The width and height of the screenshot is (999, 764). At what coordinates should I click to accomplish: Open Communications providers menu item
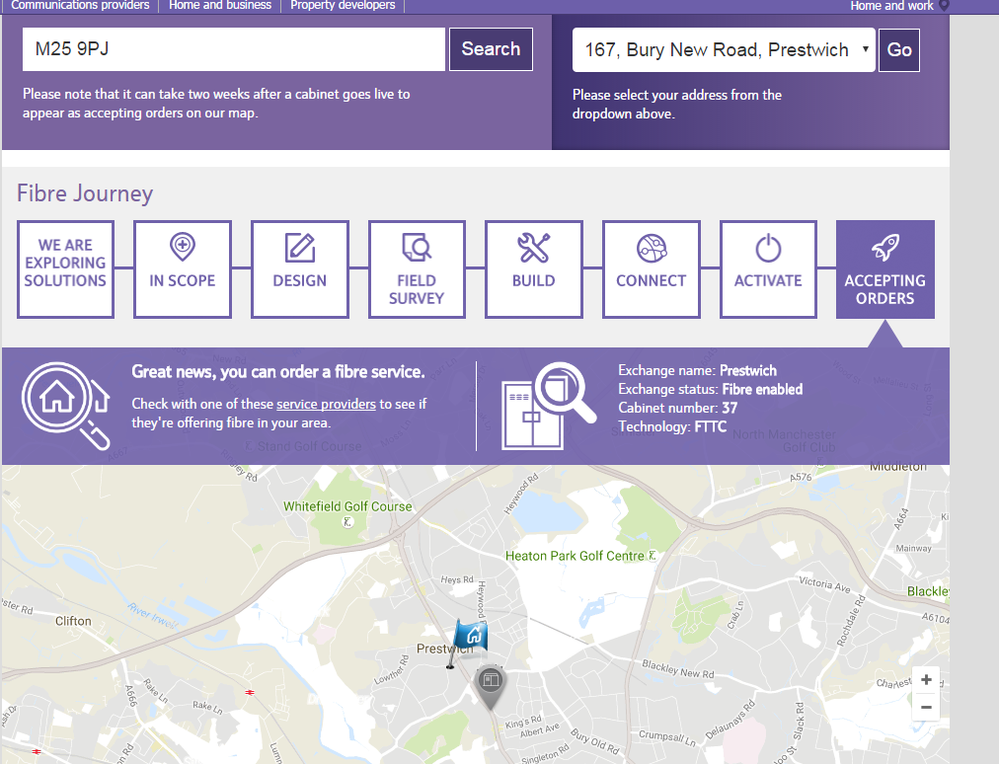(x=80, y=6)
